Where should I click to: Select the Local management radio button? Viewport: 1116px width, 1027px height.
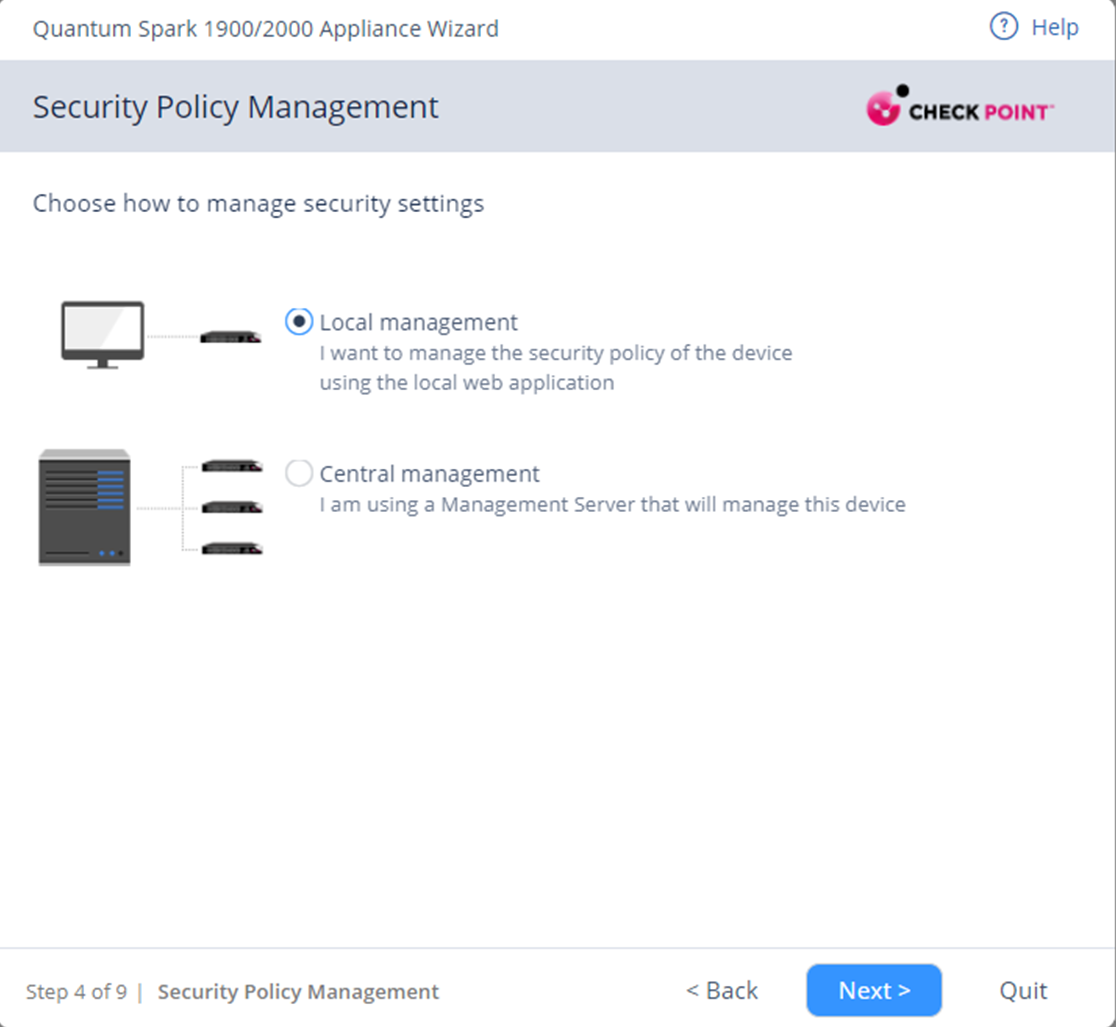click(299, 322)
